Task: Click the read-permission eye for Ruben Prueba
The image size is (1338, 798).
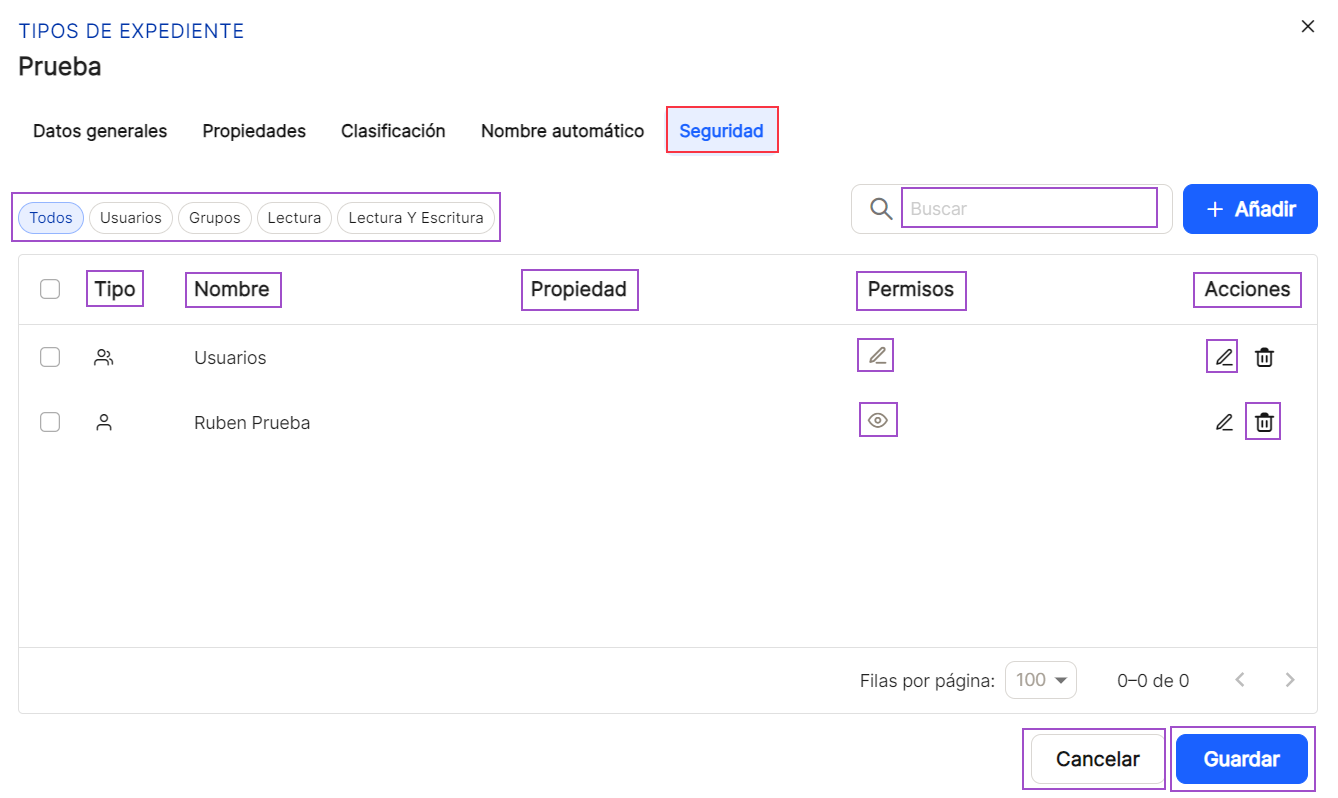Action: point(878,421)
